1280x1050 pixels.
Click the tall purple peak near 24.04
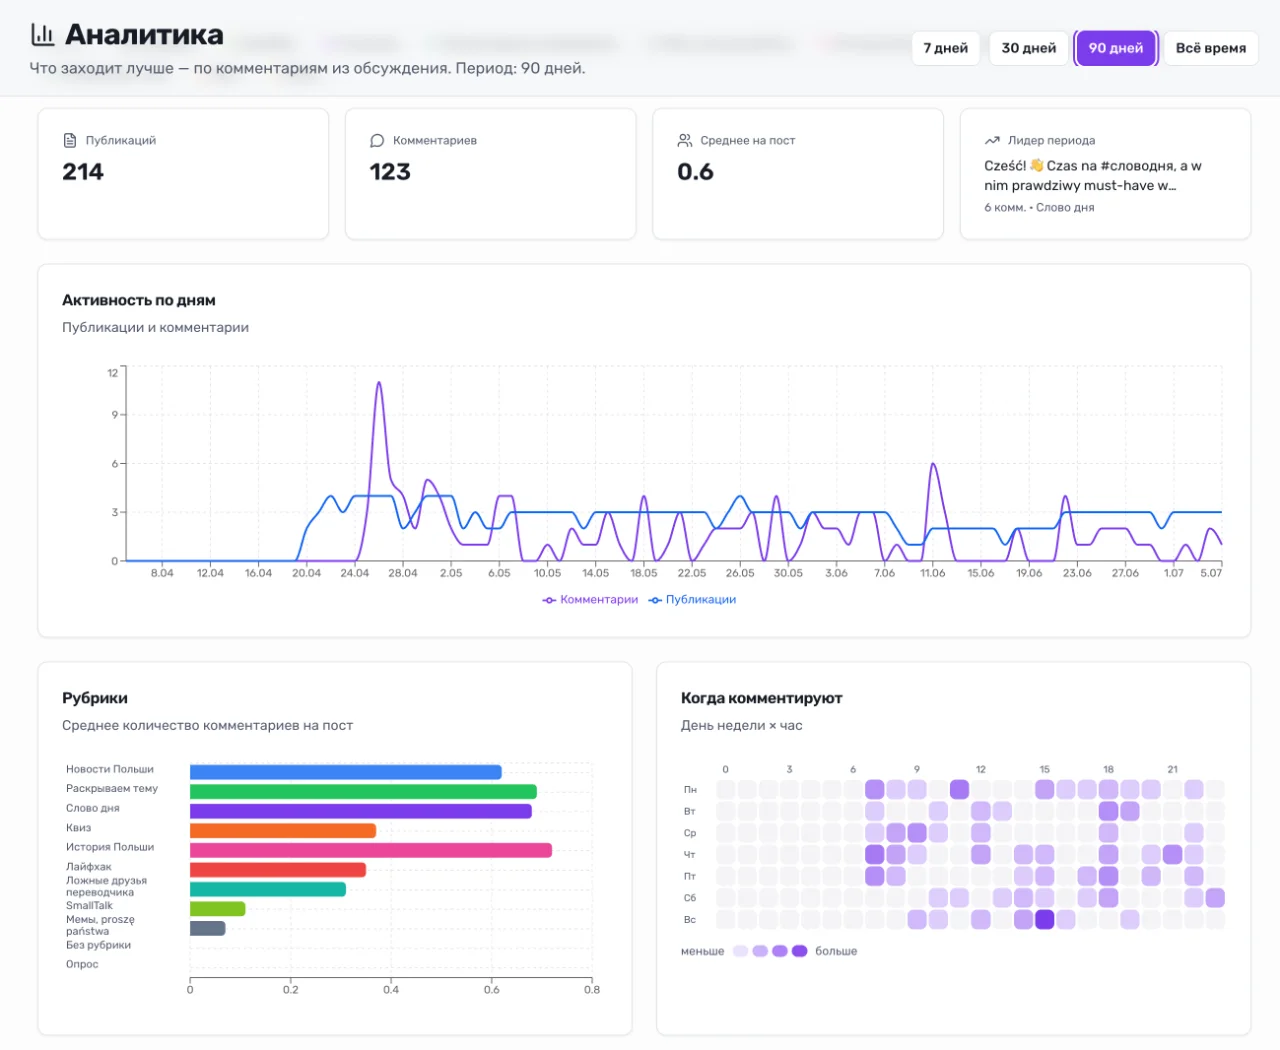(379, 383)
